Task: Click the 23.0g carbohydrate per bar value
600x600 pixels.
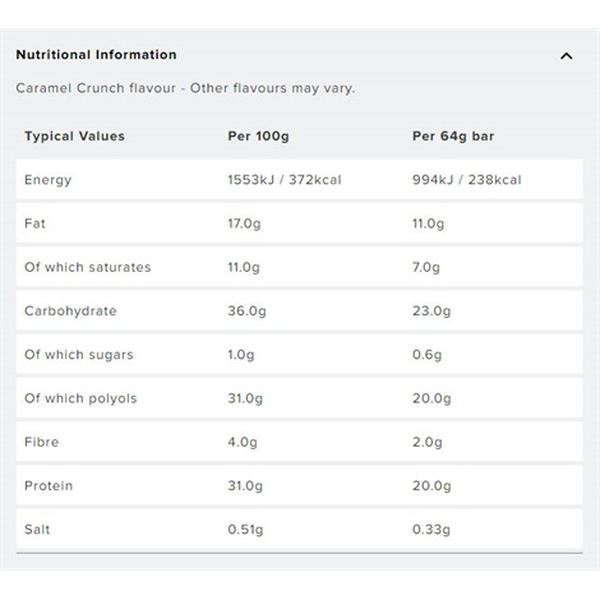Action: coord(431,311)
